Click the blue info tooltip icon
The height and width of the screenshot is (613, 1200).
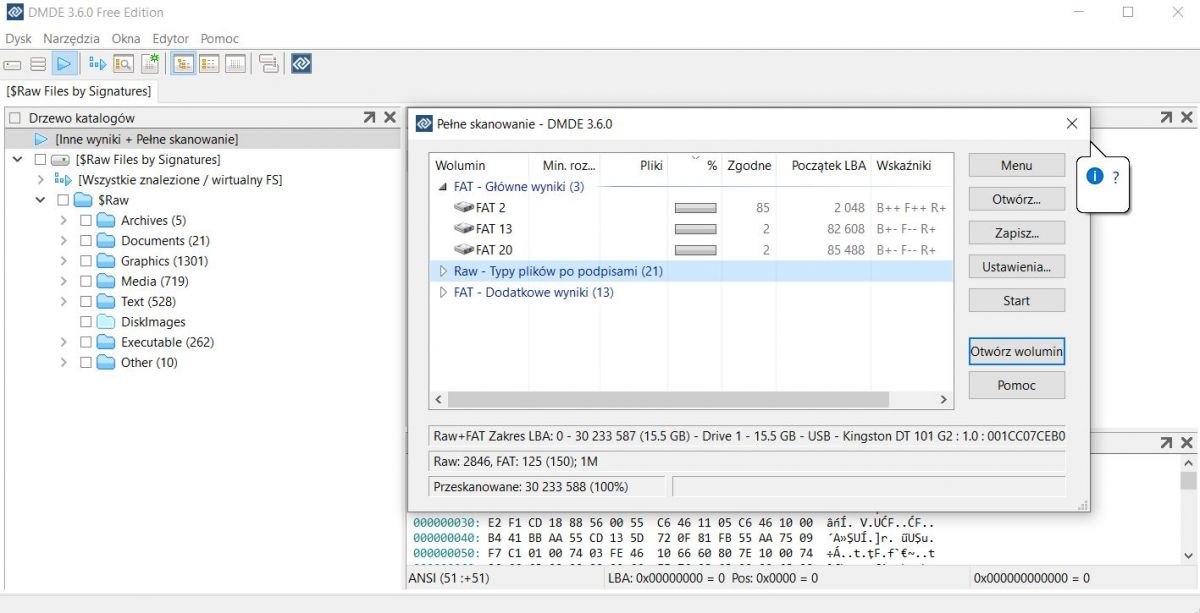(1095, 176)
